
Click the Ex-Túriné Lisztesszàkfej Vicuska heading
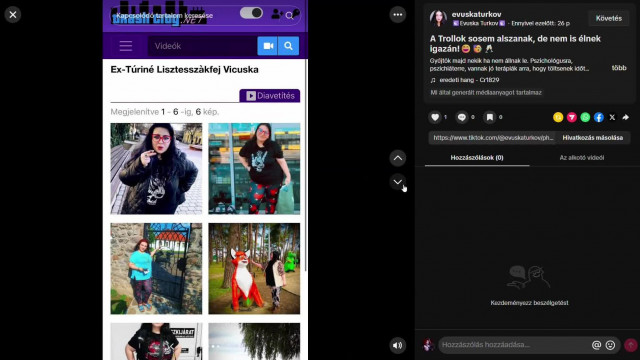point(184,69)
